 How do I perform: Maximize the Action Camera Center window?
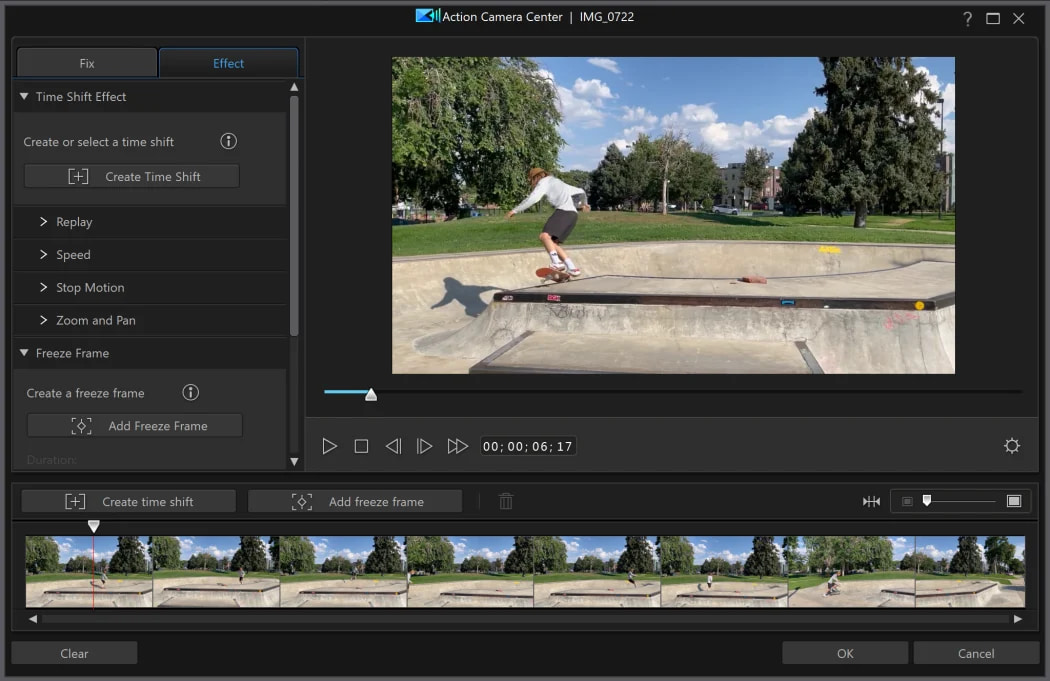tap(993, 19)
